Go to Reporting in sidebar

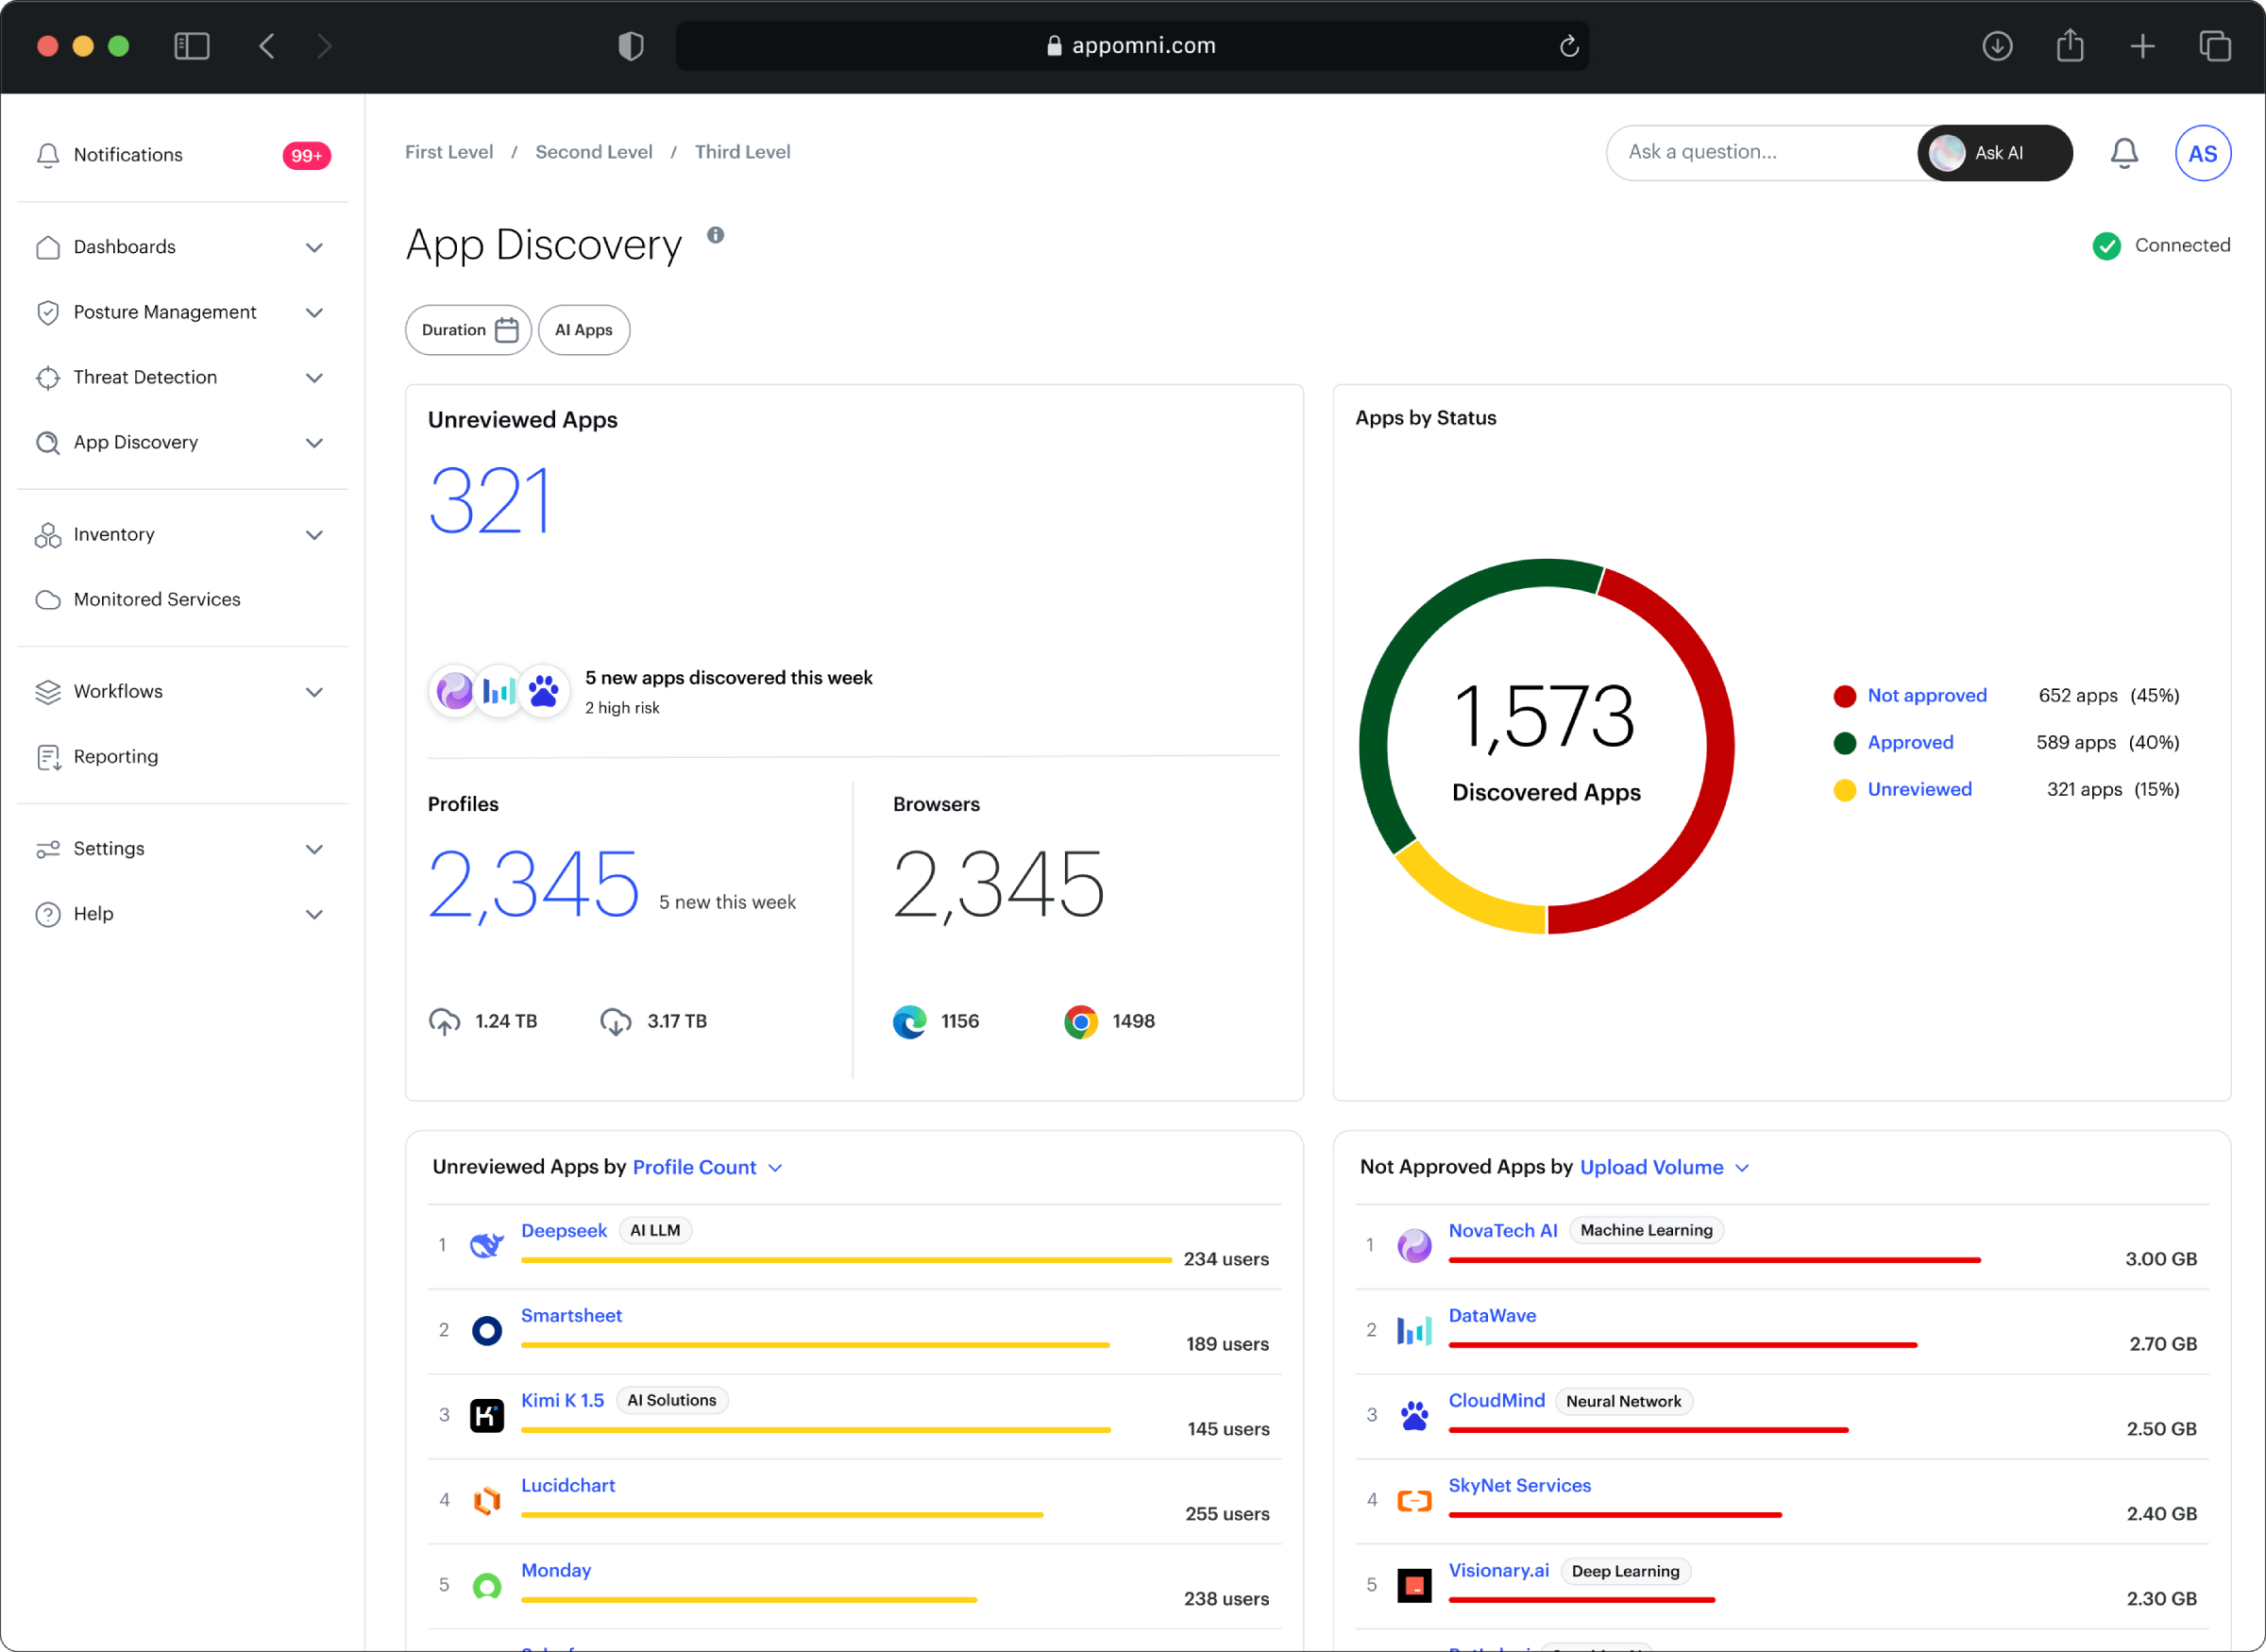[115, 757]
